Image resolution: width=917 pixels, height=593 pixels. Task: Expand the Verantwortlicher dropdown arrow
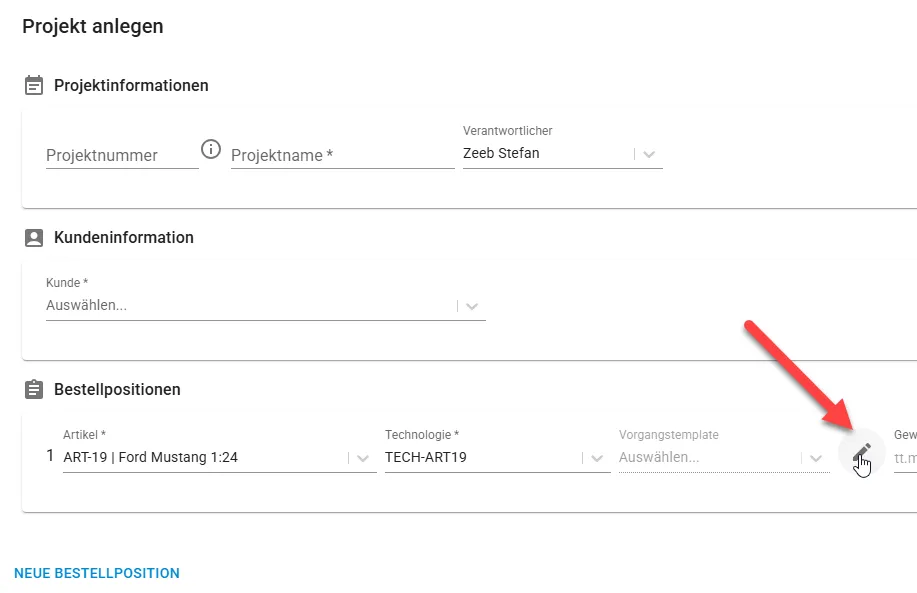649,154
